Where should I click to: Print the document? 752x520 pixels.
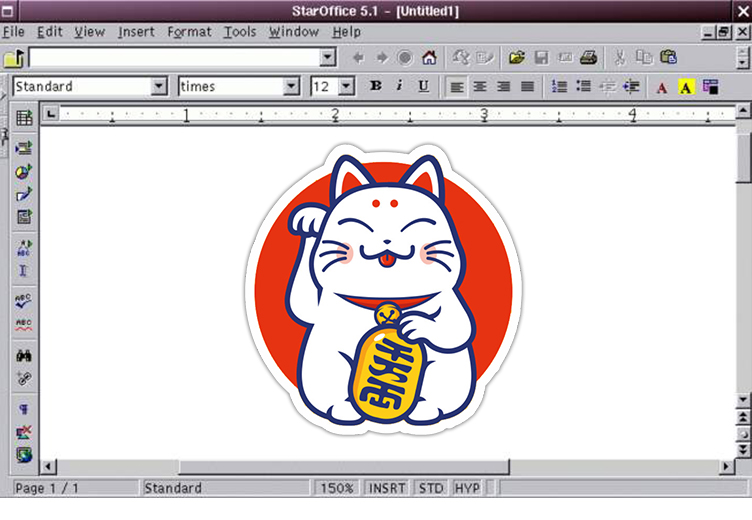coord(588,58)
